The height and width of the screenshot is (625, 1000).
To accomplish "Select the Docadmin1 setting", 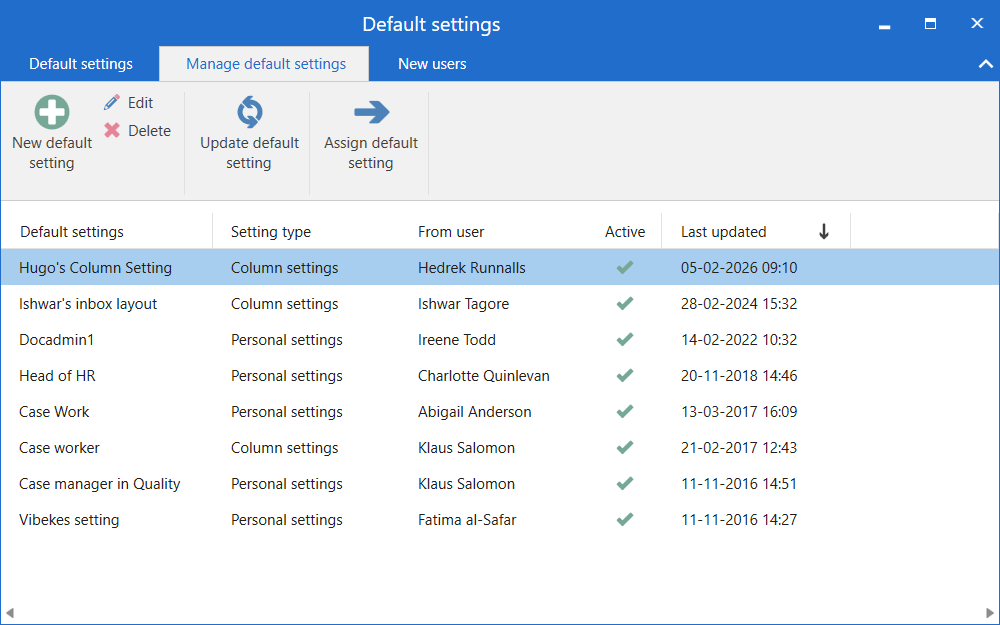I will click(57, 340).
